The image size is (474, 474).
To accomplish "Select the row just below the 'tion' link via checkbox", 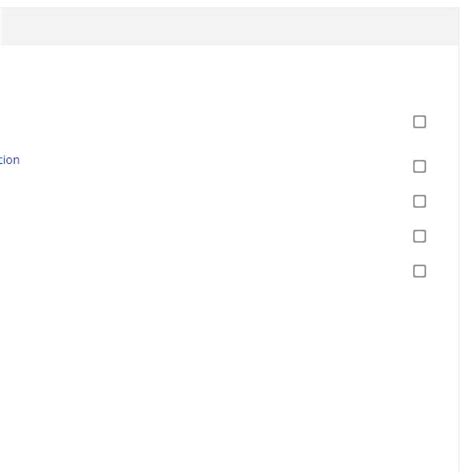I will coord(419,201).
